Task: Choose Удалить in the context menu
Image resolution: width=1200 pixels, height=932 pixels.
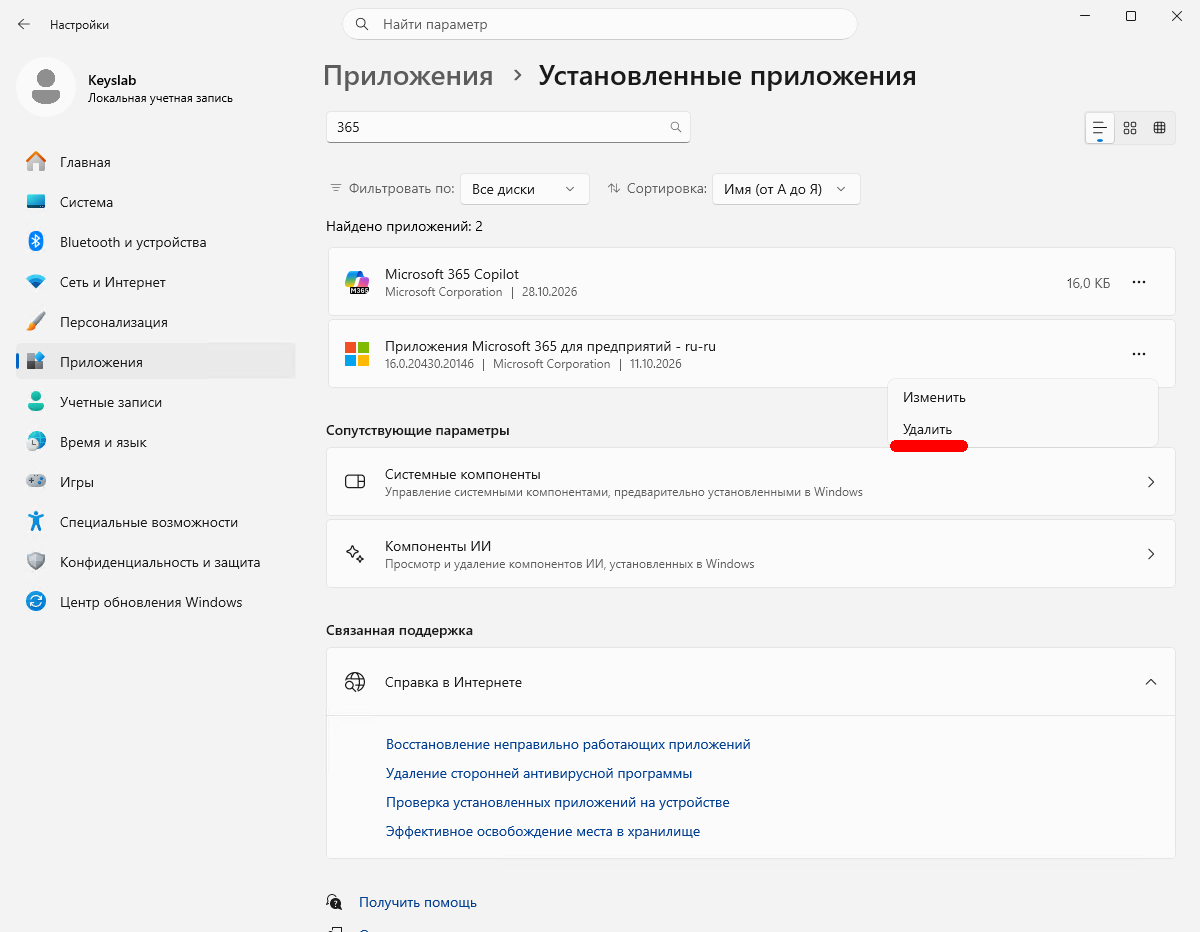Action: point(1022,429)
